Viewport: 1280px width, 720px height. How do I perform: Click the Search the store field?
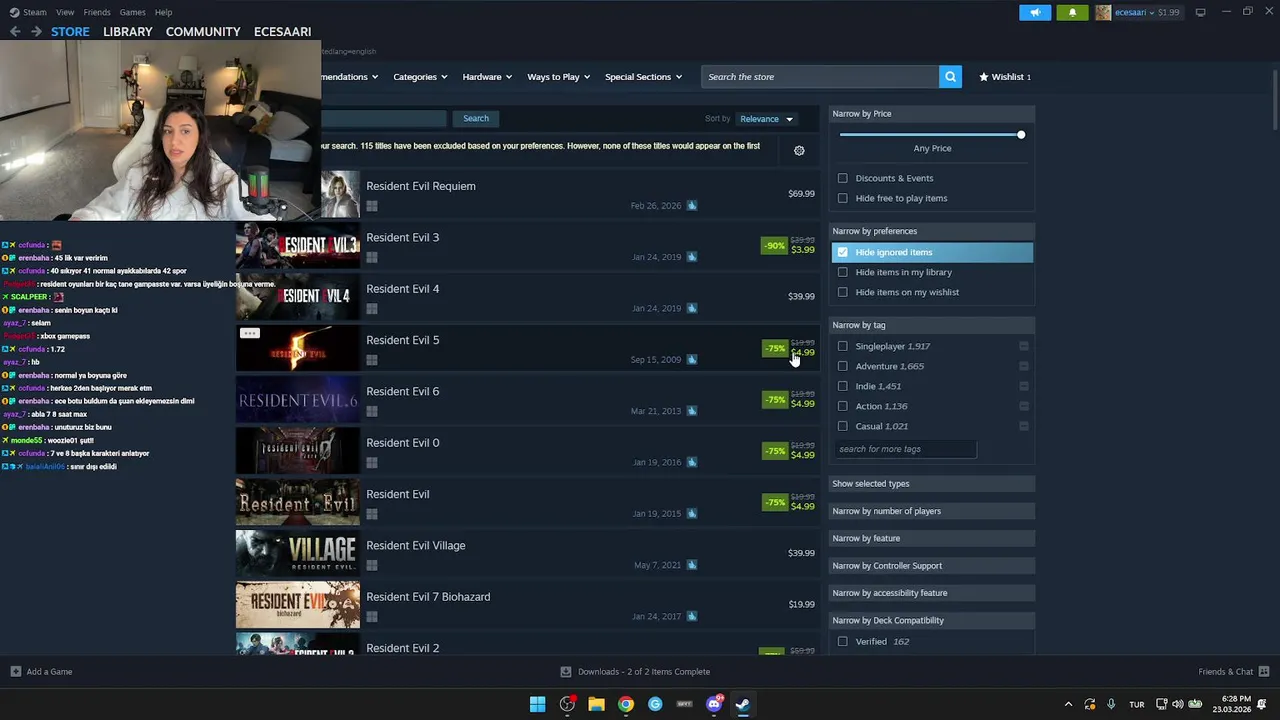[x=820, y=77]
